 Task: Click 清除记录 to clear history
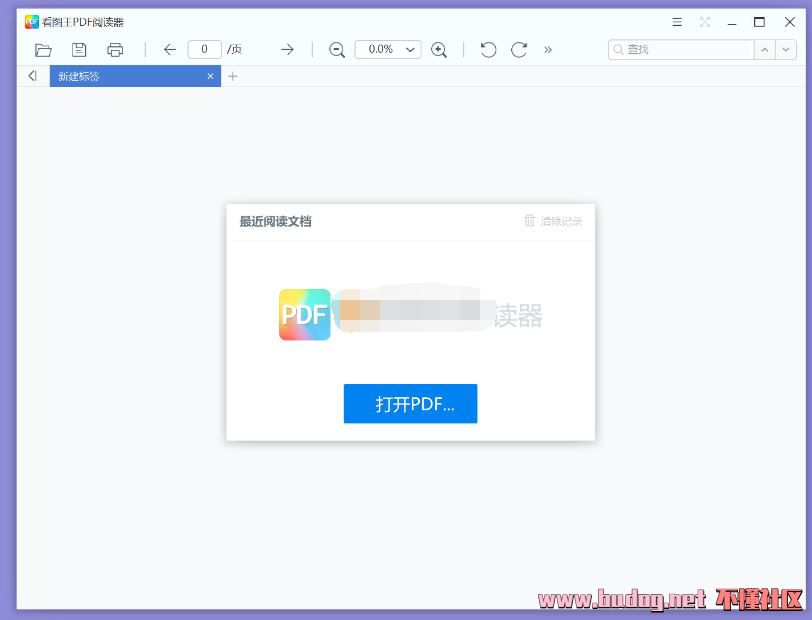(554, 221)
